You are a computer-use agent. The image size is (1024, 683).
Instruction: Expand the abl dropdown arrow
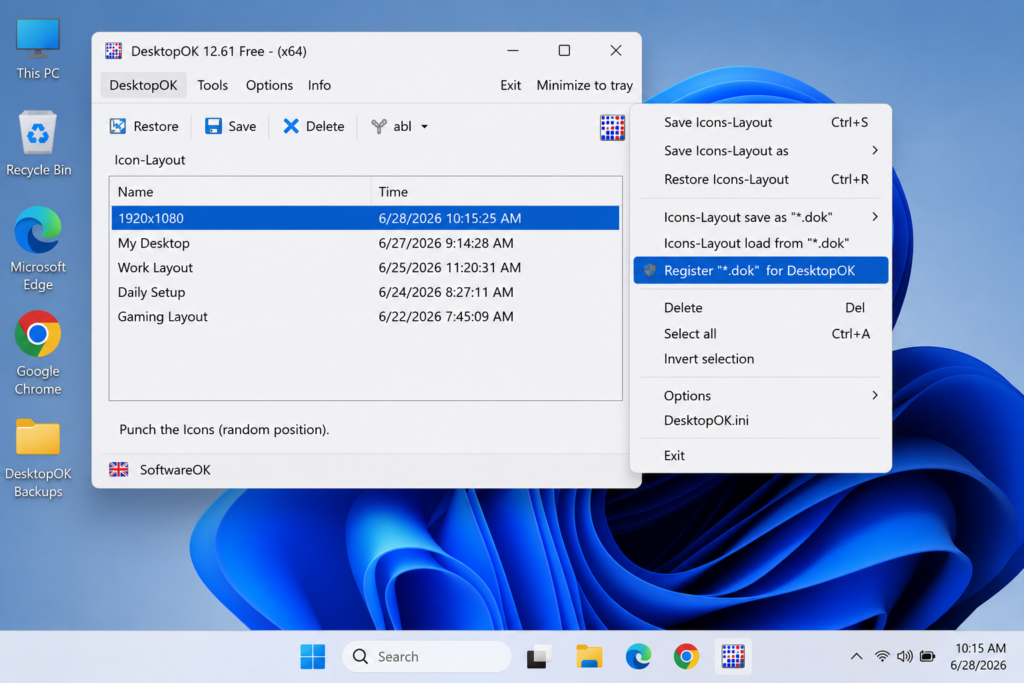coord(424,127)
